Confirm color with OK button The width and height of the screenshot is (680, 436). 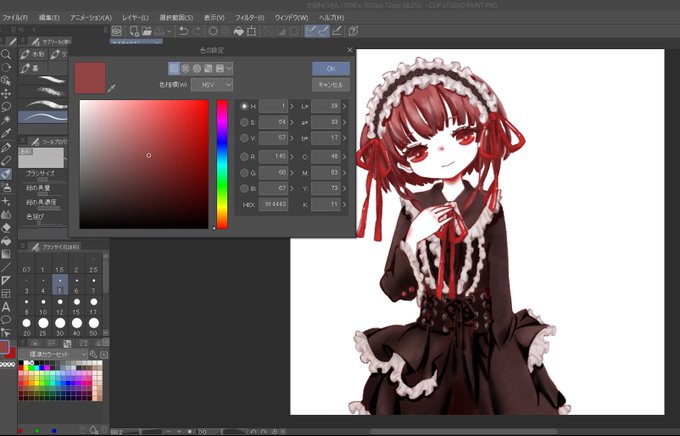331,69
